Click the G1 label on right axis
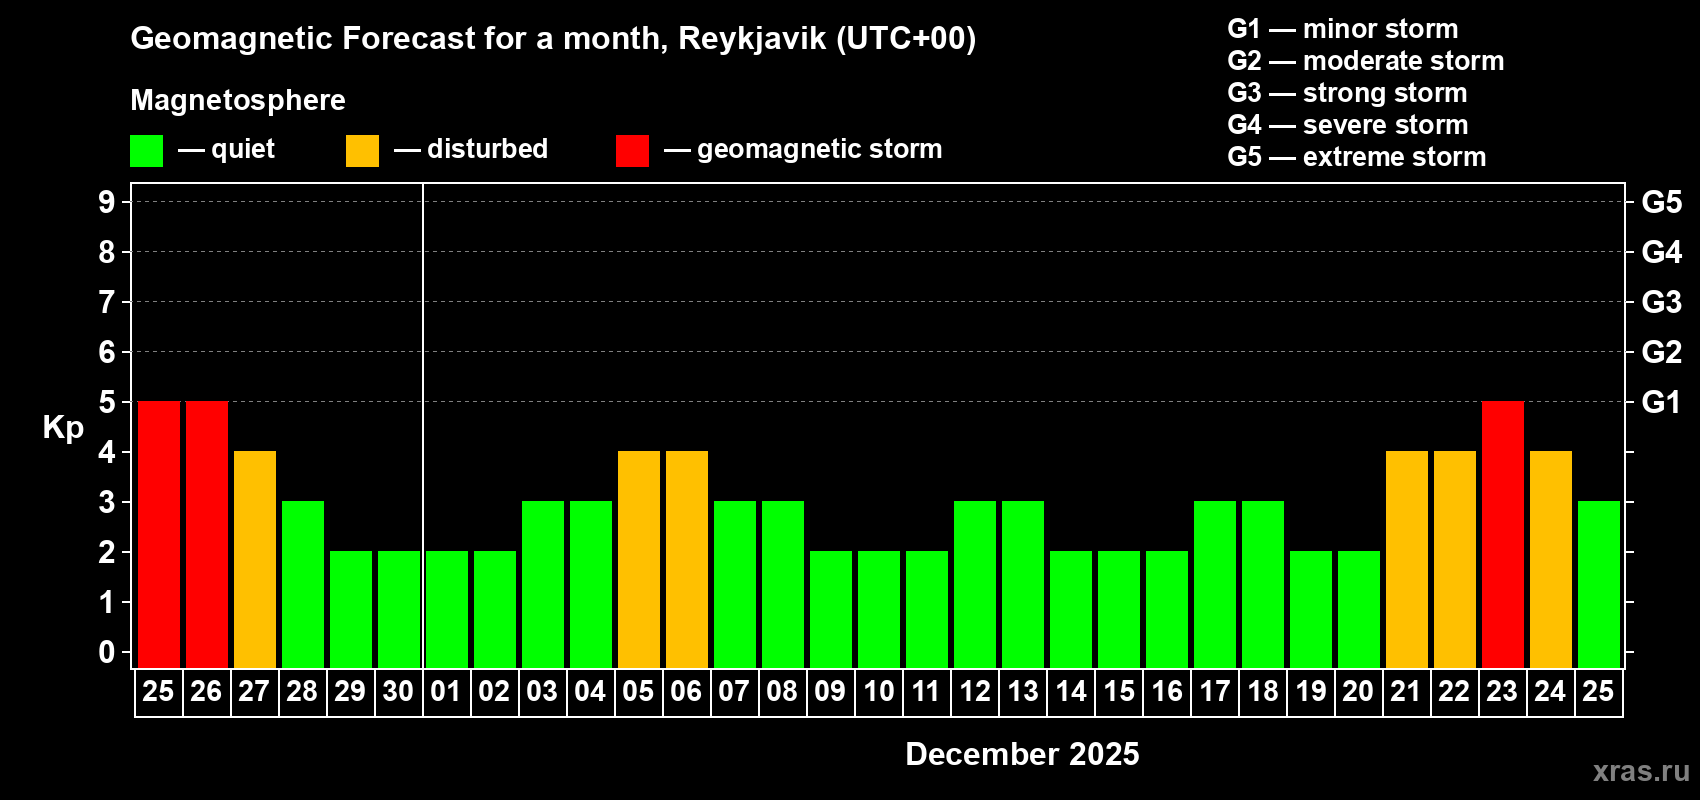The height and width of the screenshot is (800, 1700). [1661, 402]
